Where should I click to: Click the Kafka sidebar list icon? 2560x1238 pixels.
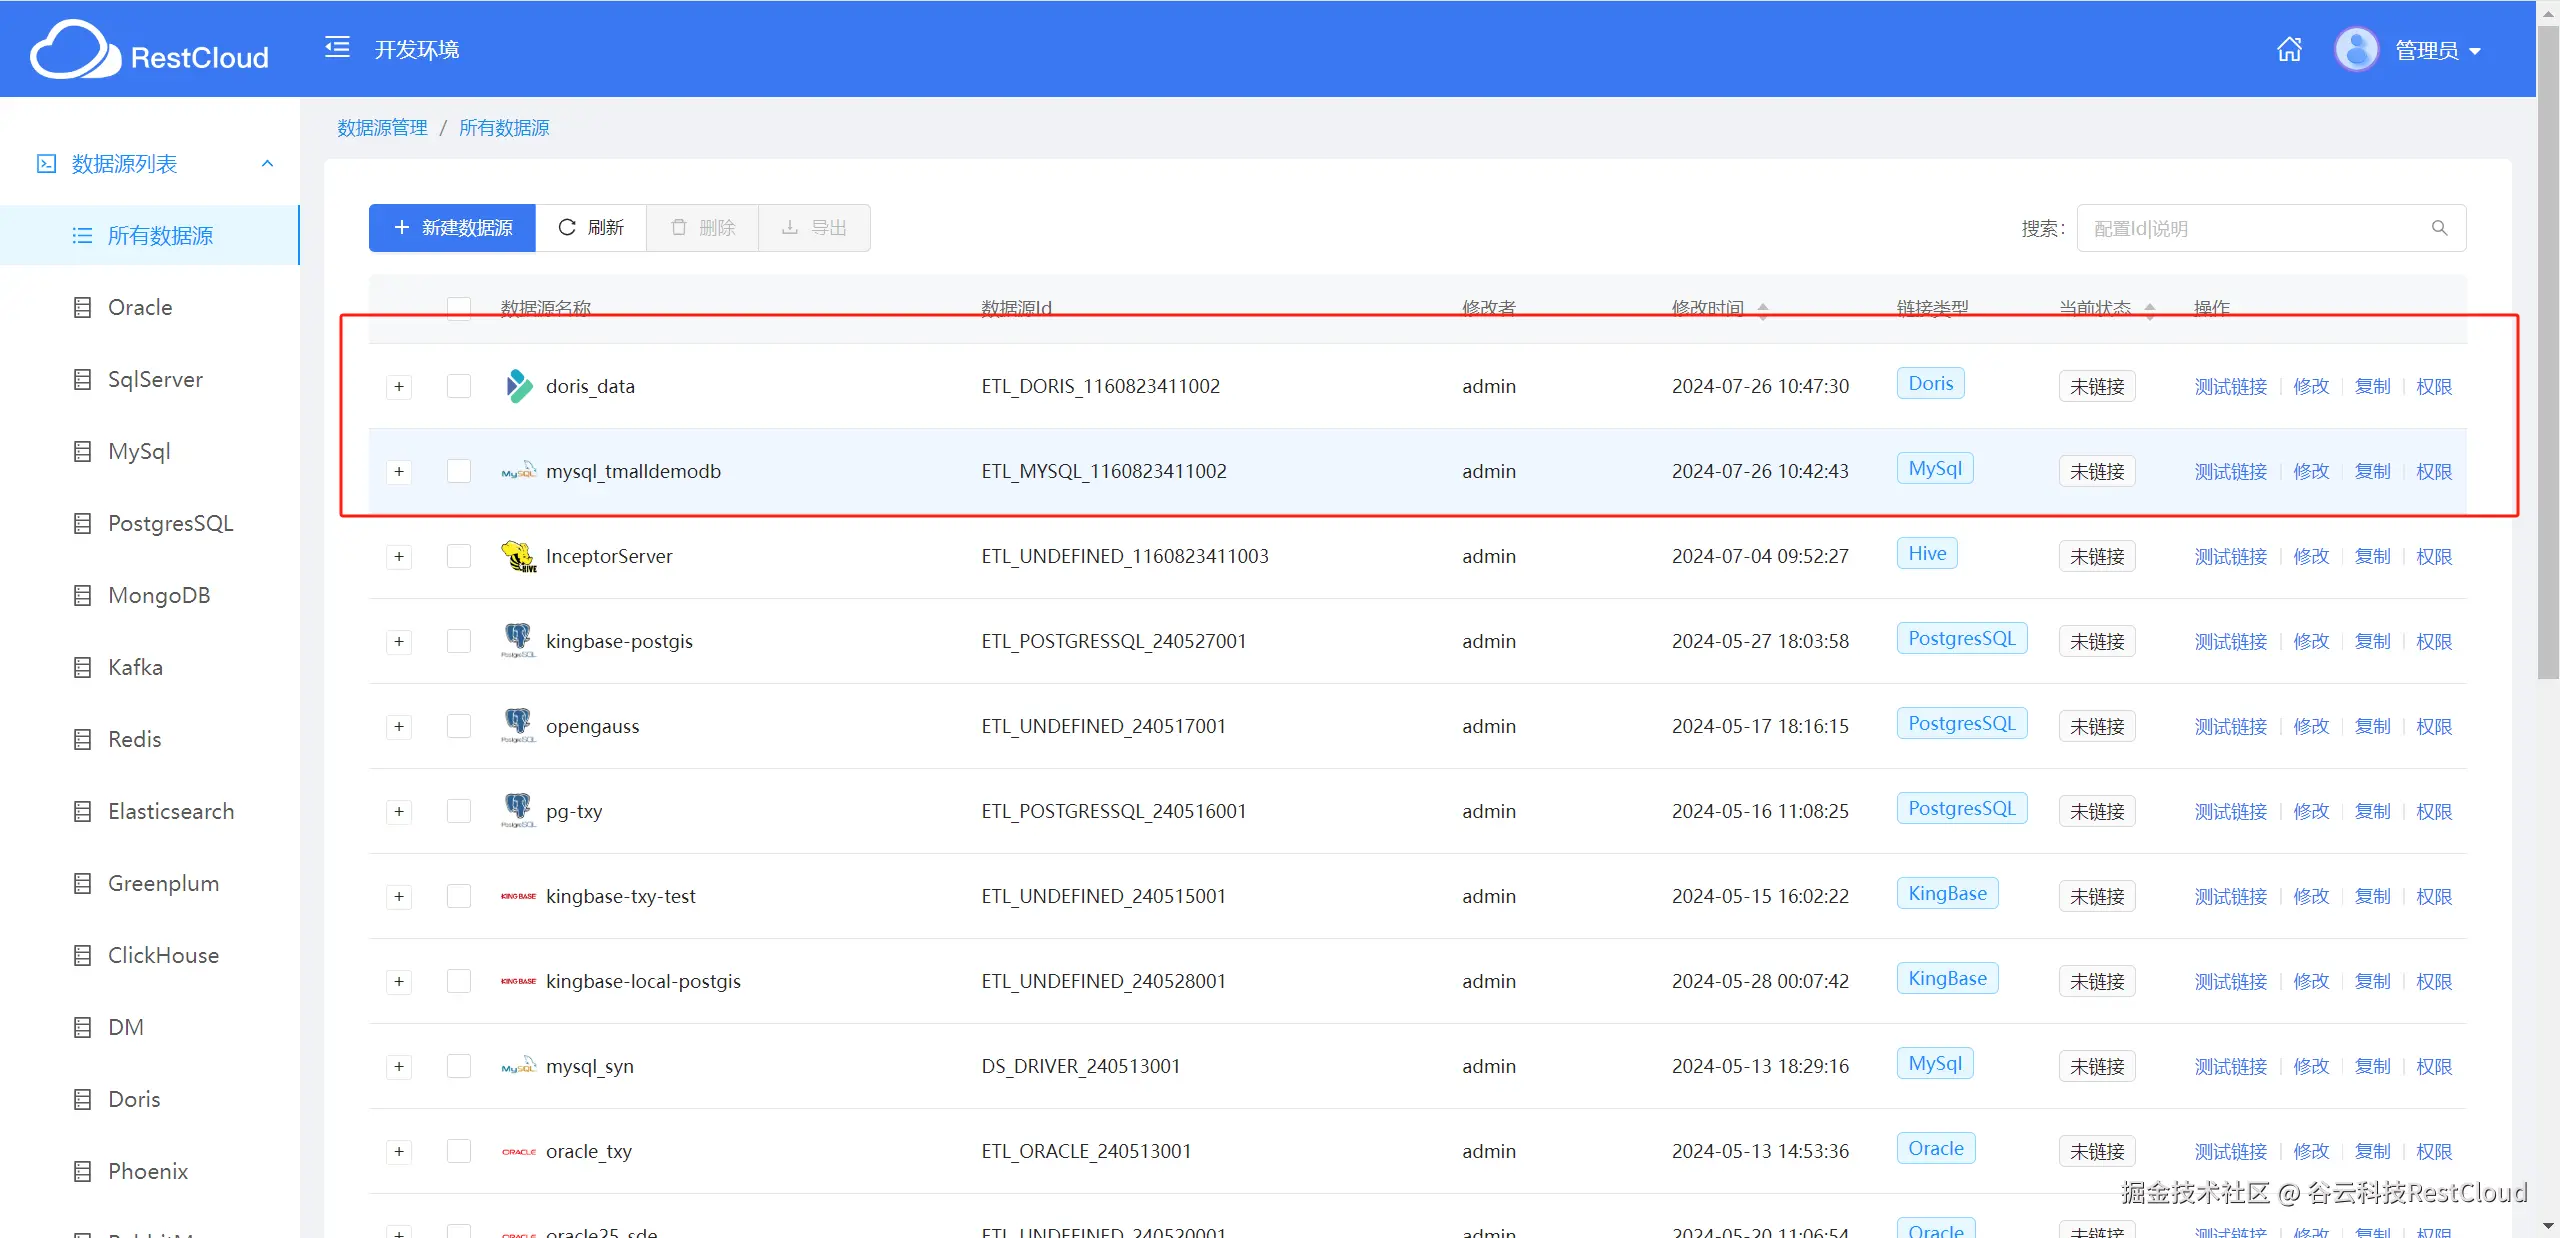click(83, 667)
